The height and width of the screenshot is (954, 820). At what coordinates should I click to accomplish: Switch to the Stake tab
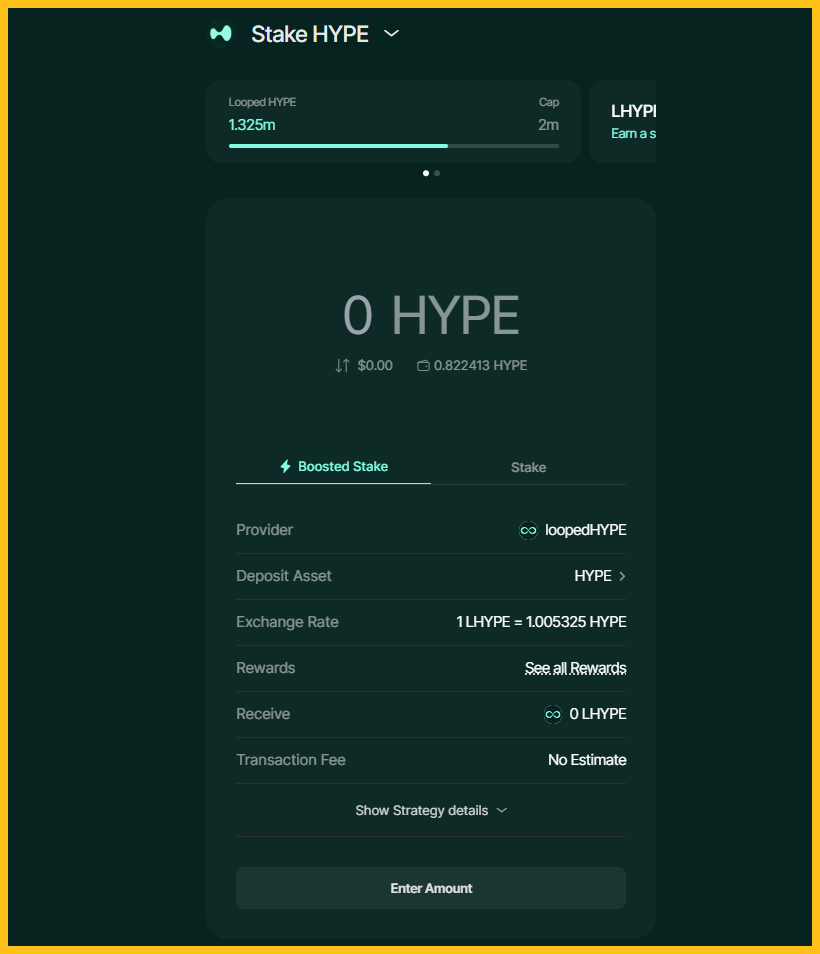pyautogui.click(x=528, y=467)
